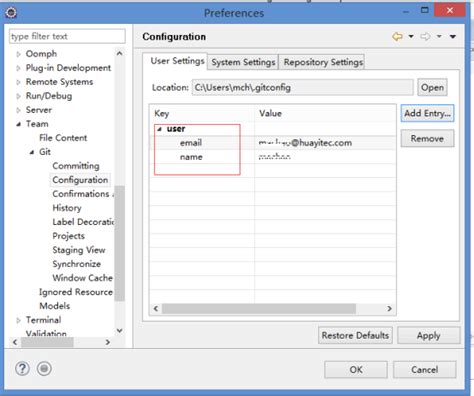Open History preference page
Screen dimensions: 474x396
[67, 208]
